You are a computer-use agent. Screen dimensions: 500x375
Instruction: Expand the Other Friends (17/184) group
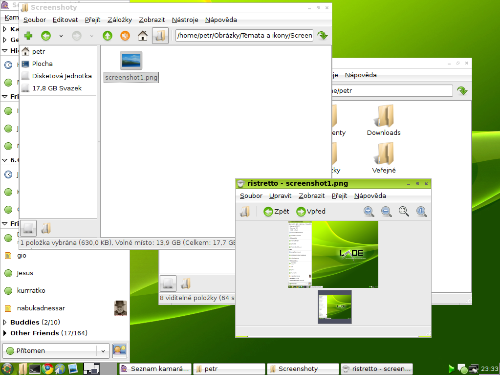click(5, 333)
